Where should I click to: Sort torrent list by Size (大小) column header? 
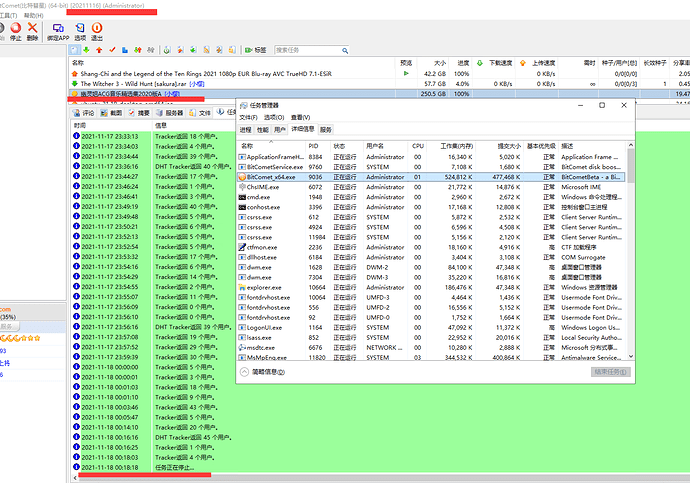click(x=432, y=63)
